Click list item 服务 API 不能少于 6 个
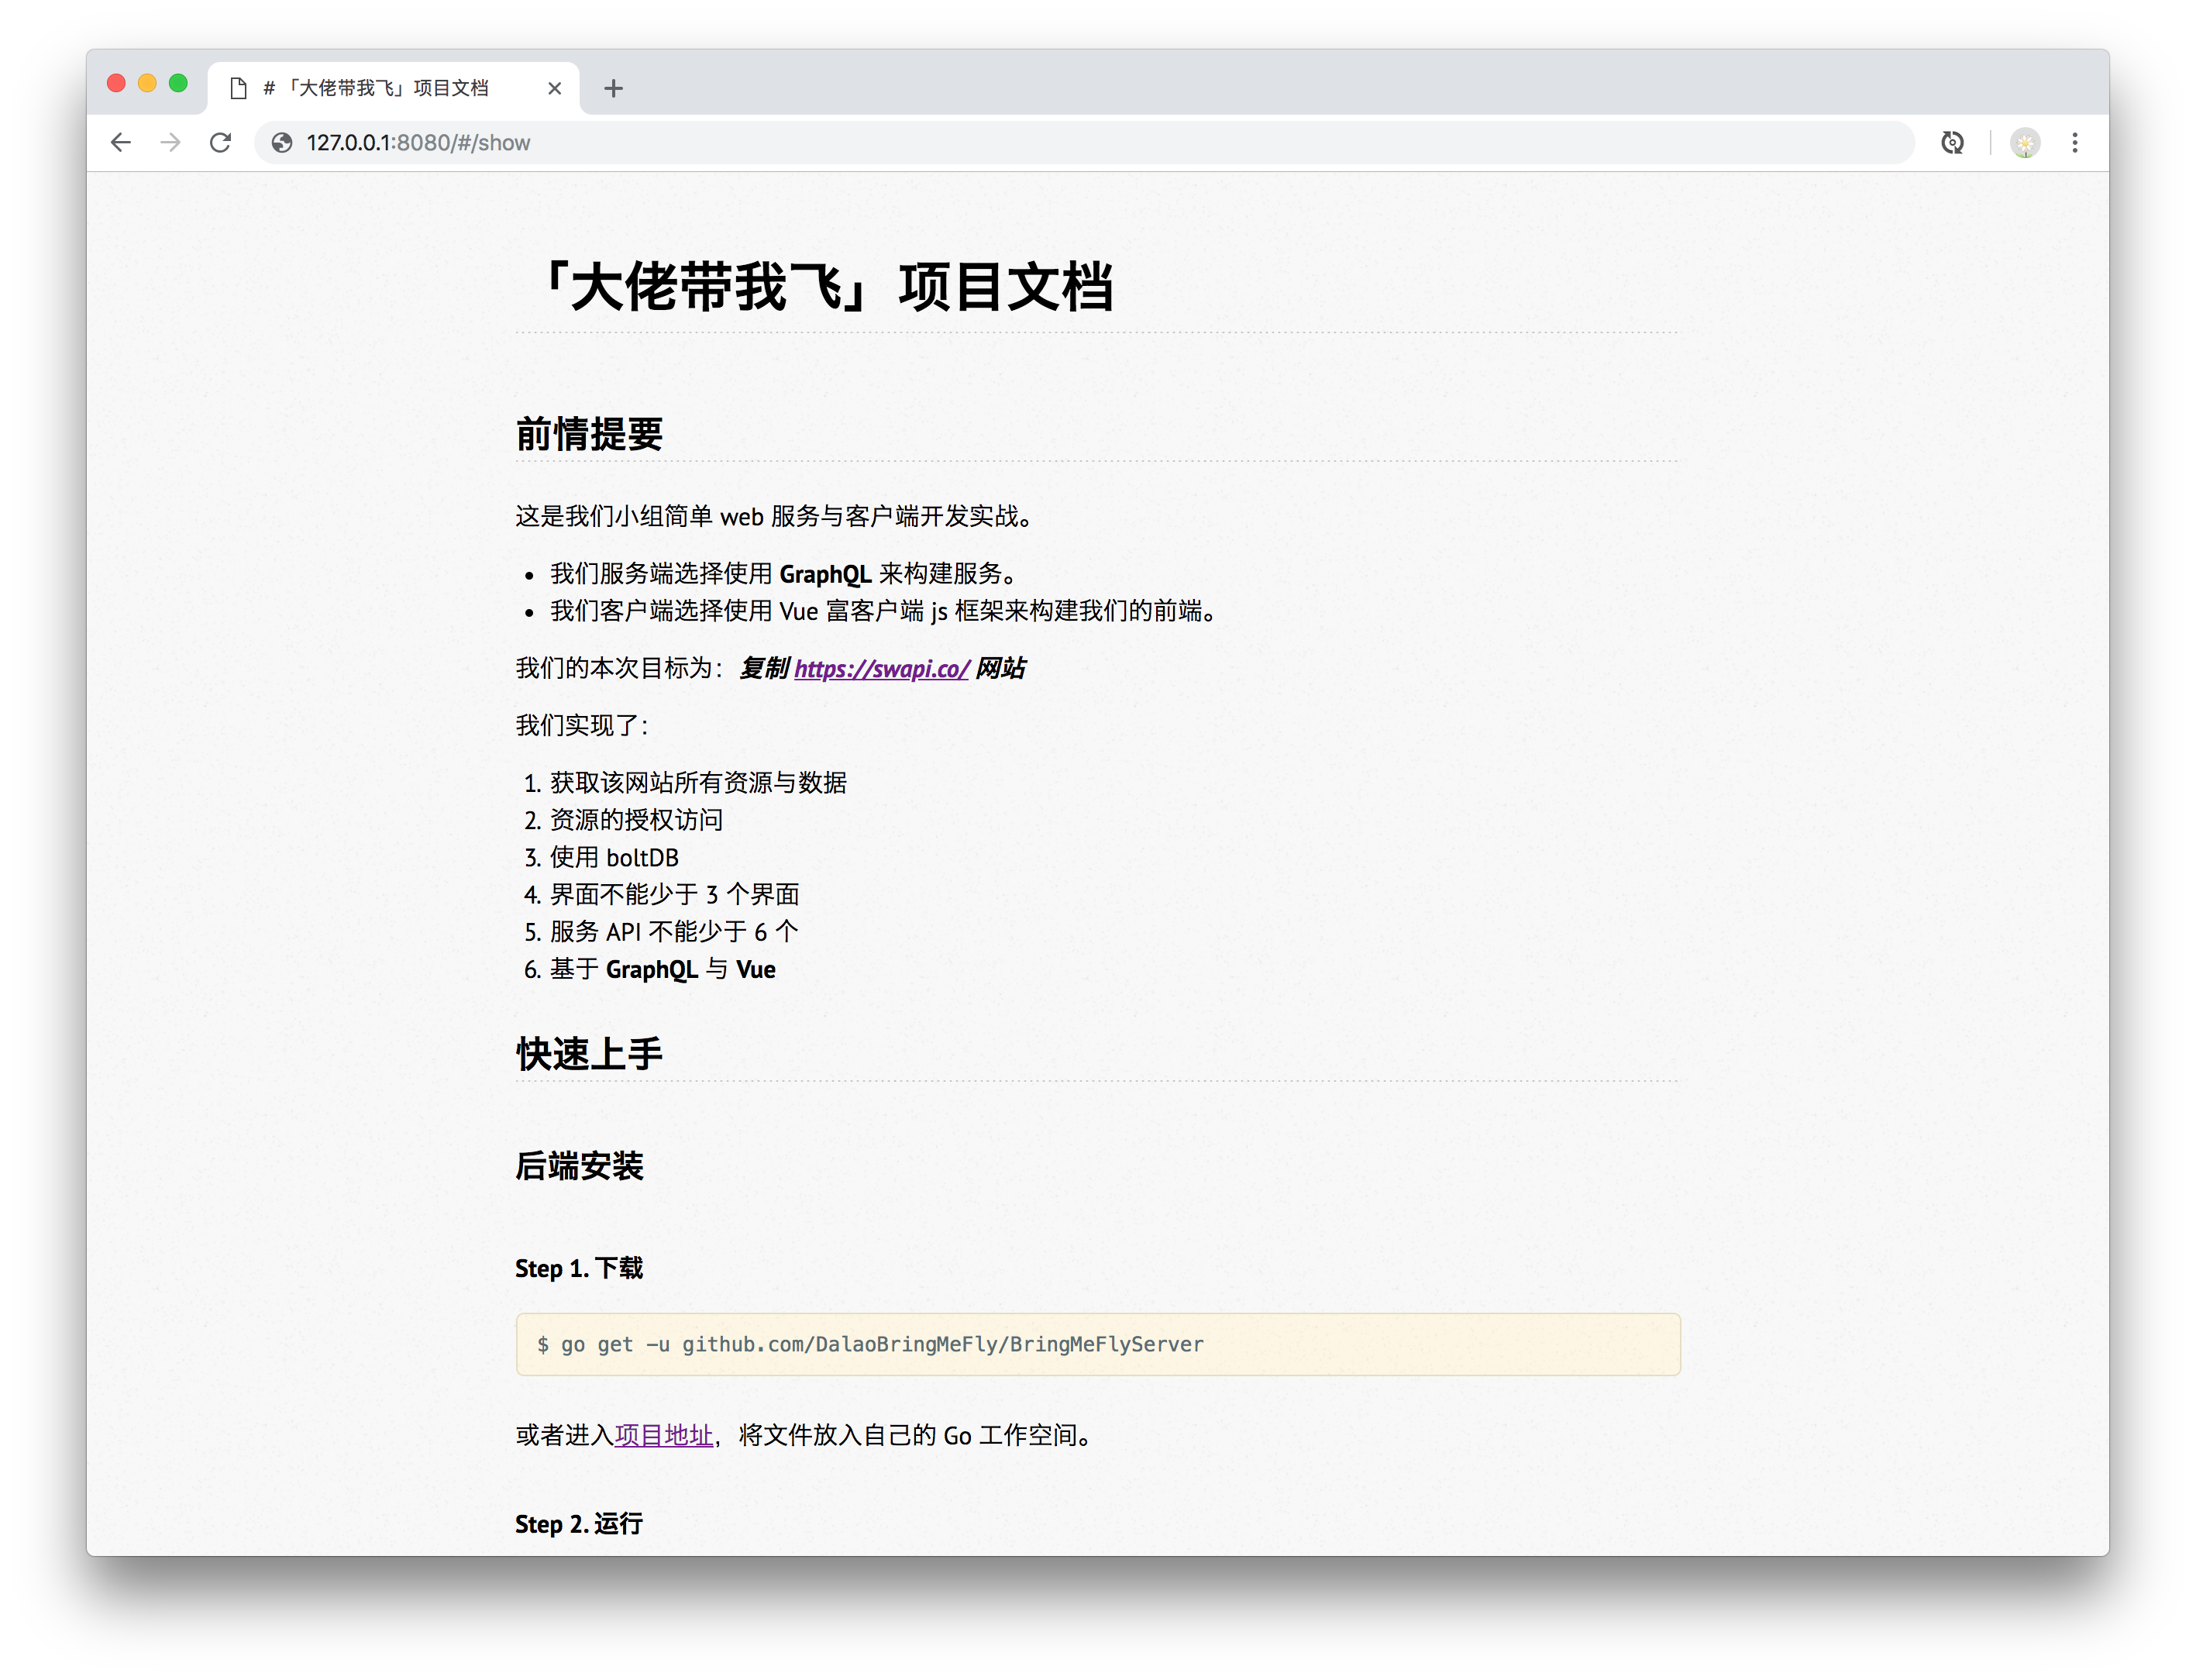This screenshot has width=2196, height=1680. (x=674, y=932)
